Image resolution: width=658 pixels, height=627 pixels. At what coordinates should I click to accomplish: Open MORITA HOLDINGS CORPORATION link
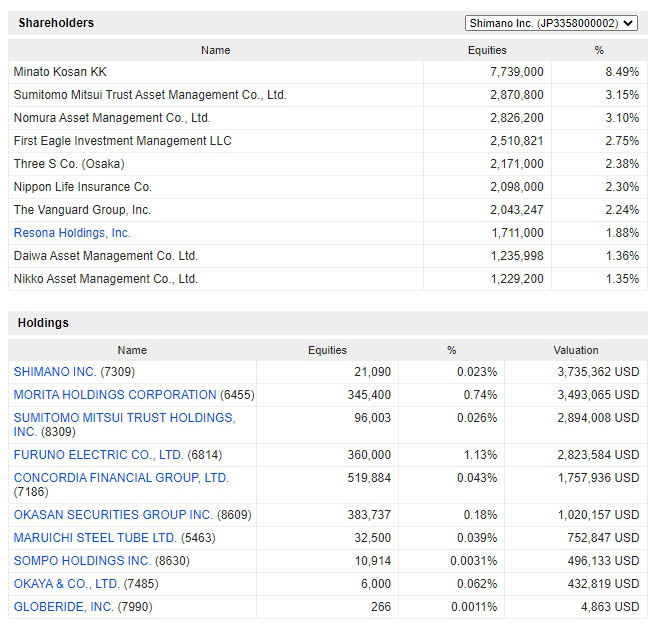click(115, 395)
